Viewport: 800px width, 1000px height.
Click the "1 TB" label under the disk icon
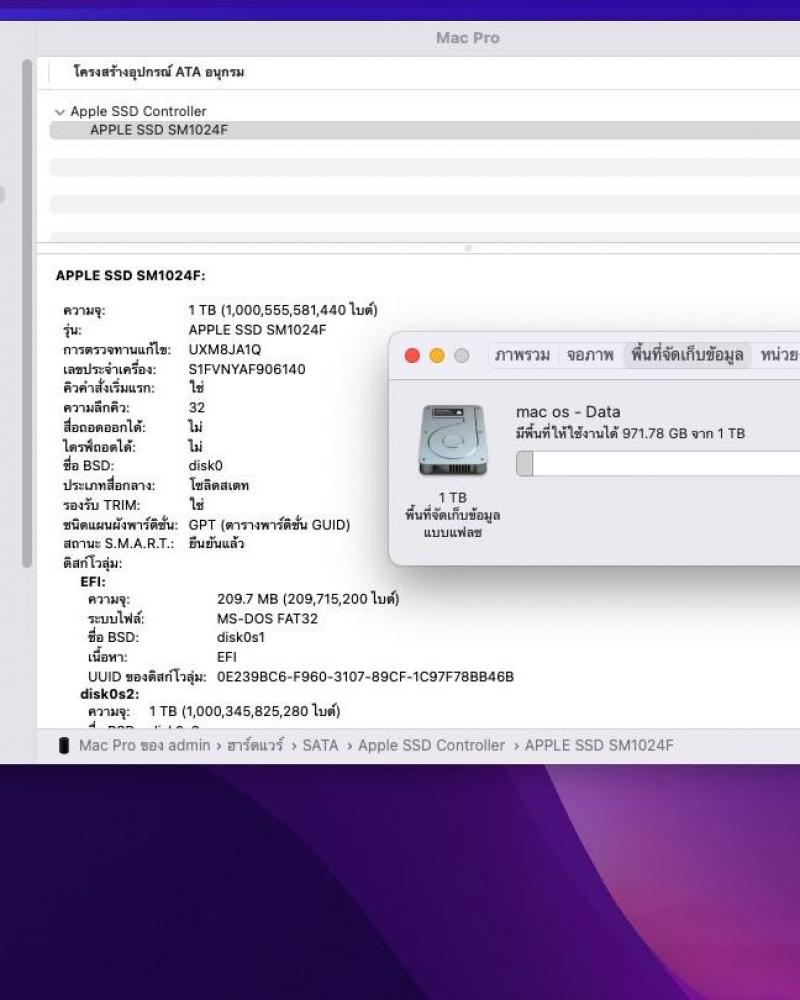[x=452, y=497]
